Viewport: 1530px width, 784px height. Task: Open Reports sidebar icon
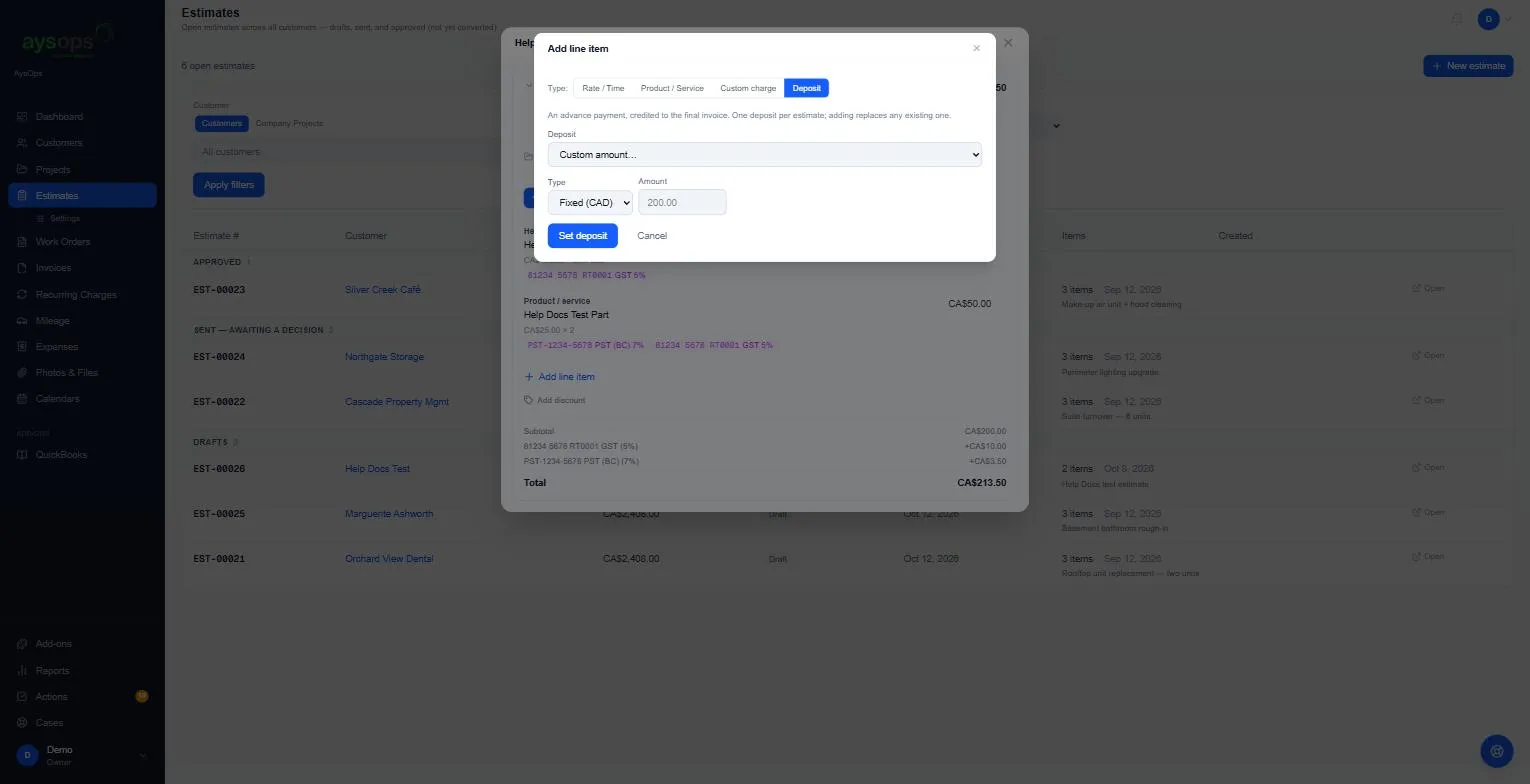[x=22, y=671]
